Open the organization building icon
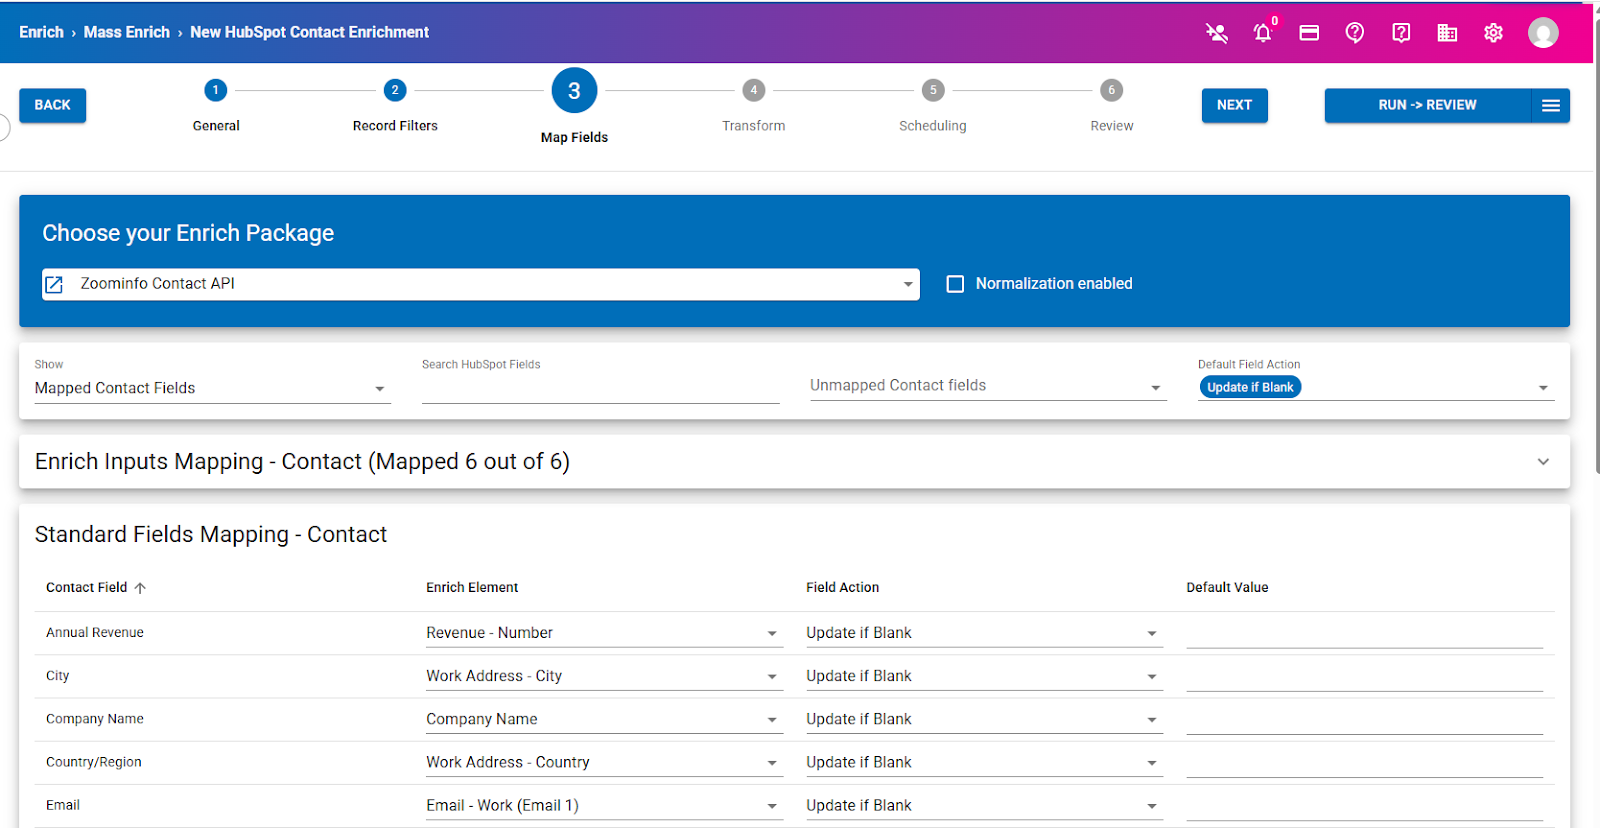1600x828 pixels. point(1447,33)
